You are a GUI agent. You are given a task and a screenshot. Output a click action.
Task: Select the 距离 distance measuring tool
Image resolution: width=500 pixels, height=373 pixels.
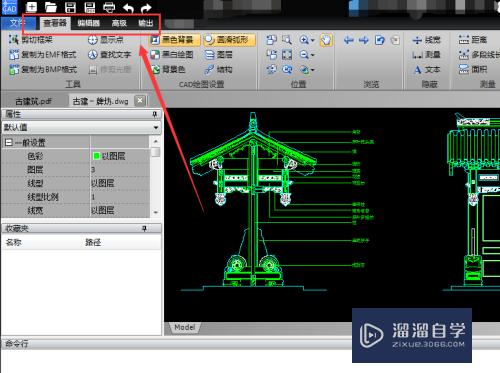(473, 40)
